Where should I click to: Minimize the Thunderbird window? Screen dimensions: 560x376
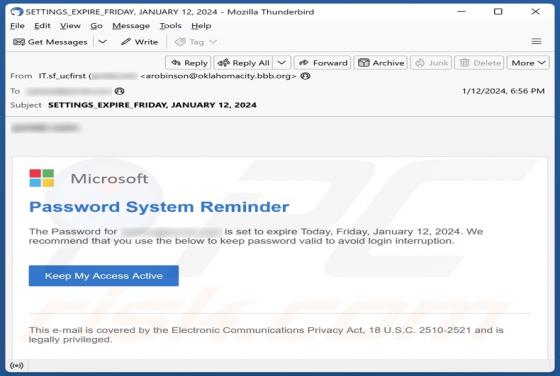pos(461,12)
